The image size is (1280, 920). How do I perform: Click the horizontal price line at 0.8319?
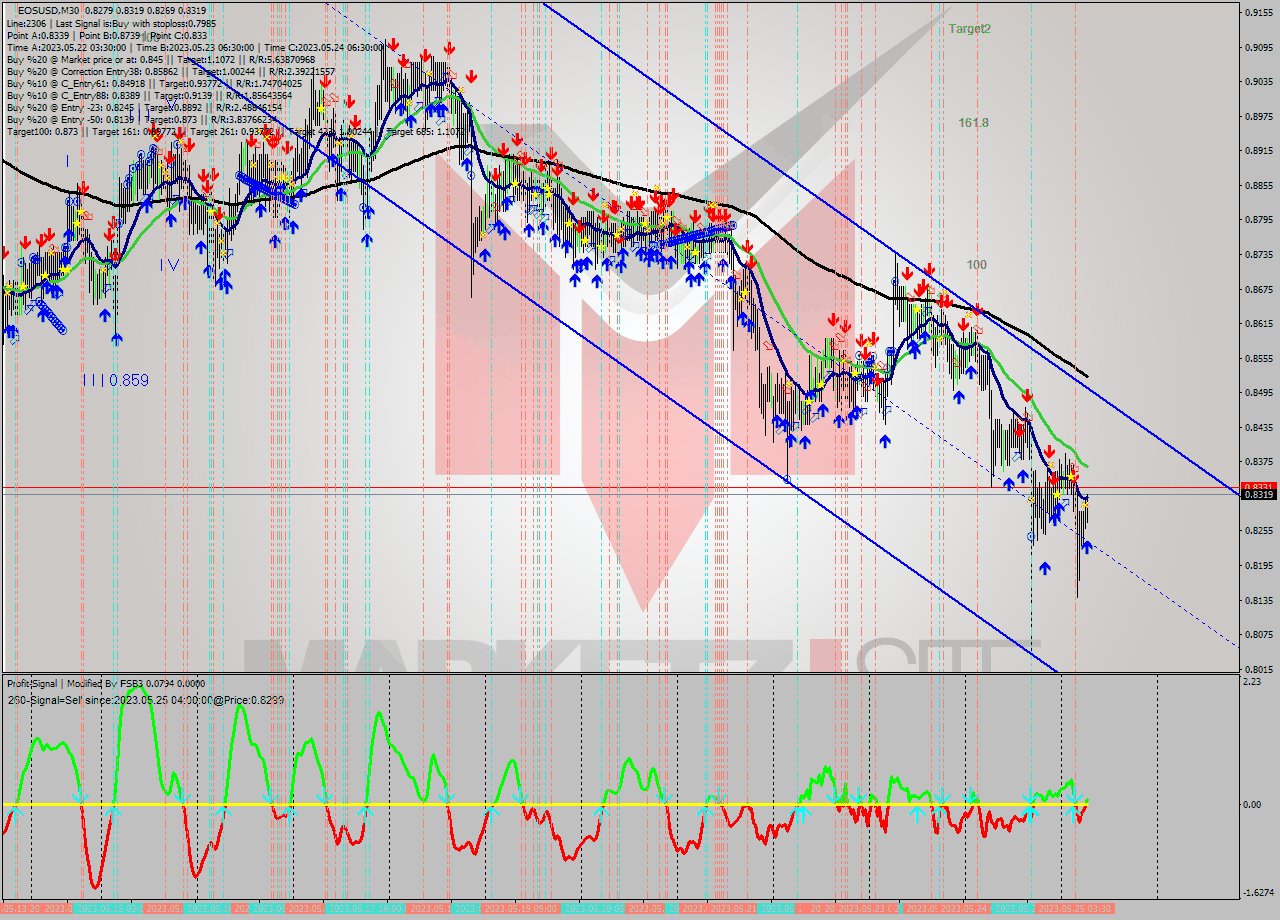[x=620, y=494]
